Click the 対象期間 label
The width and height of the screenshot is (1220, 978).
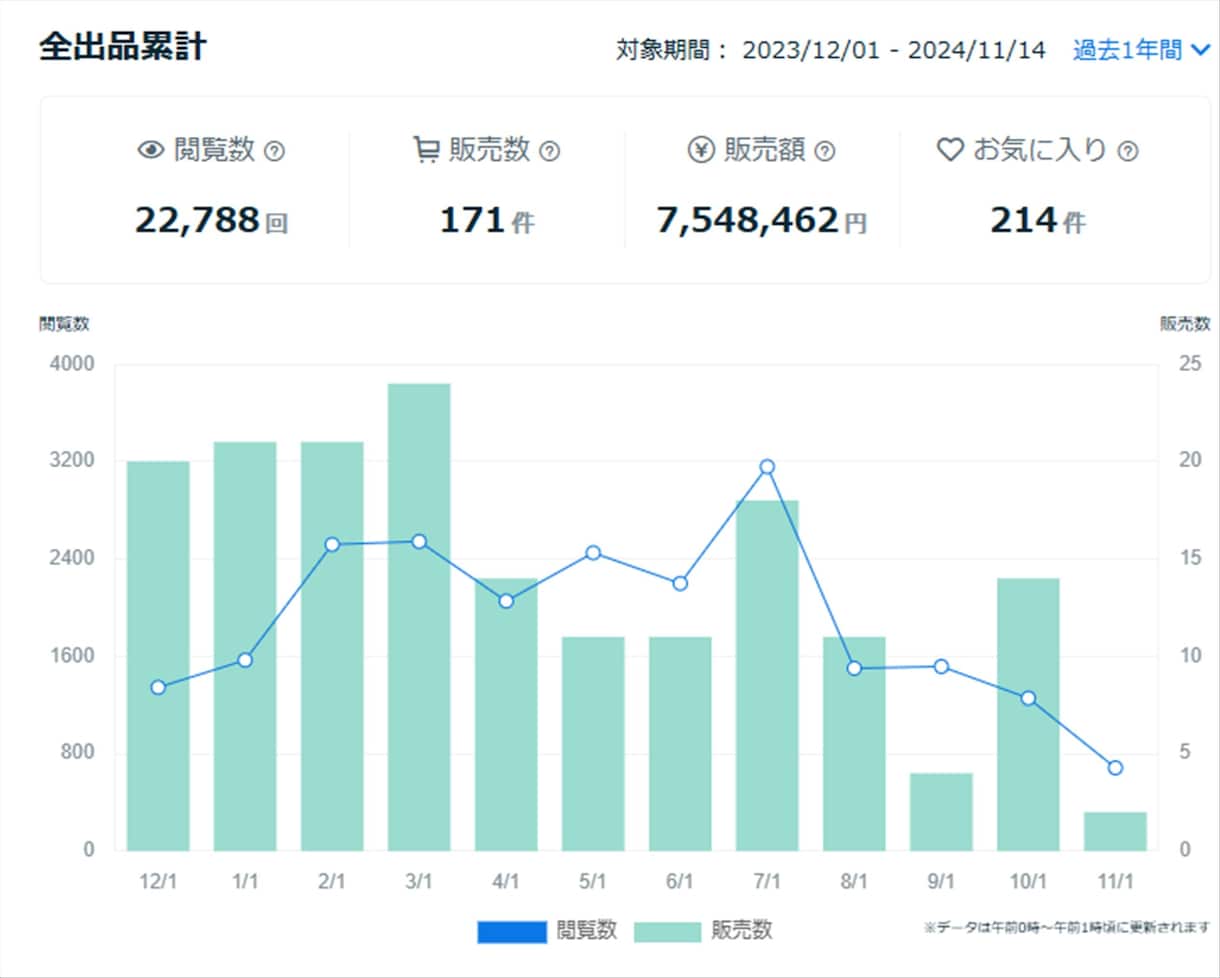pos(673,51)
